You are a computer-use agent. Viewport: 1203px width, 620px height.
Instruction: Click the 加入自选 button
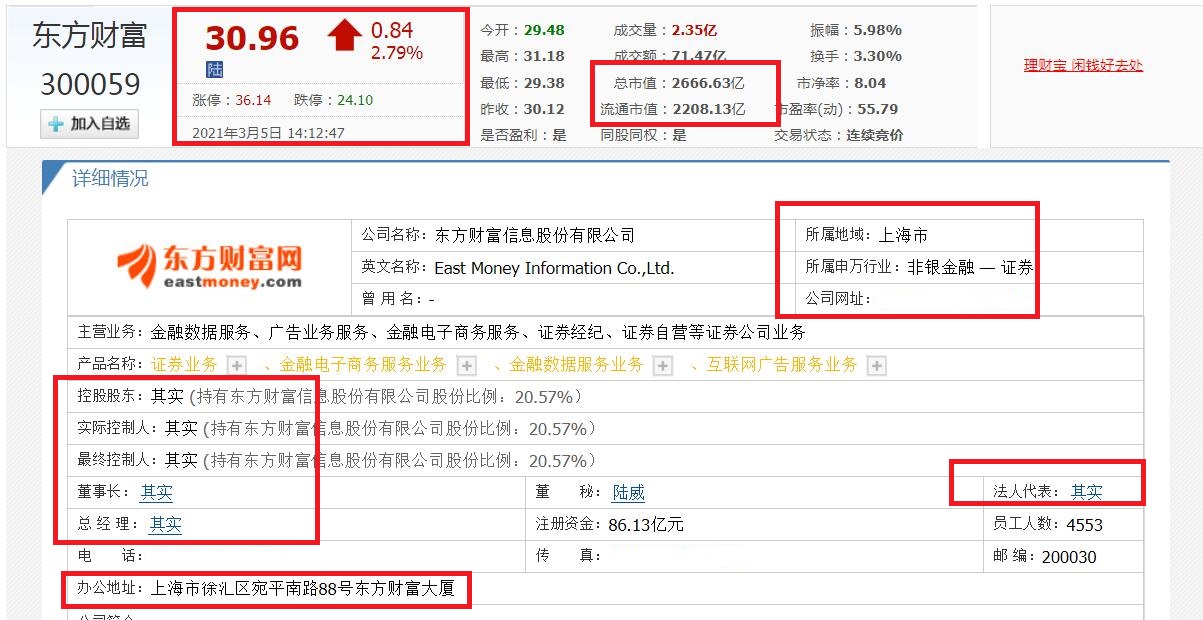(89, 124)
